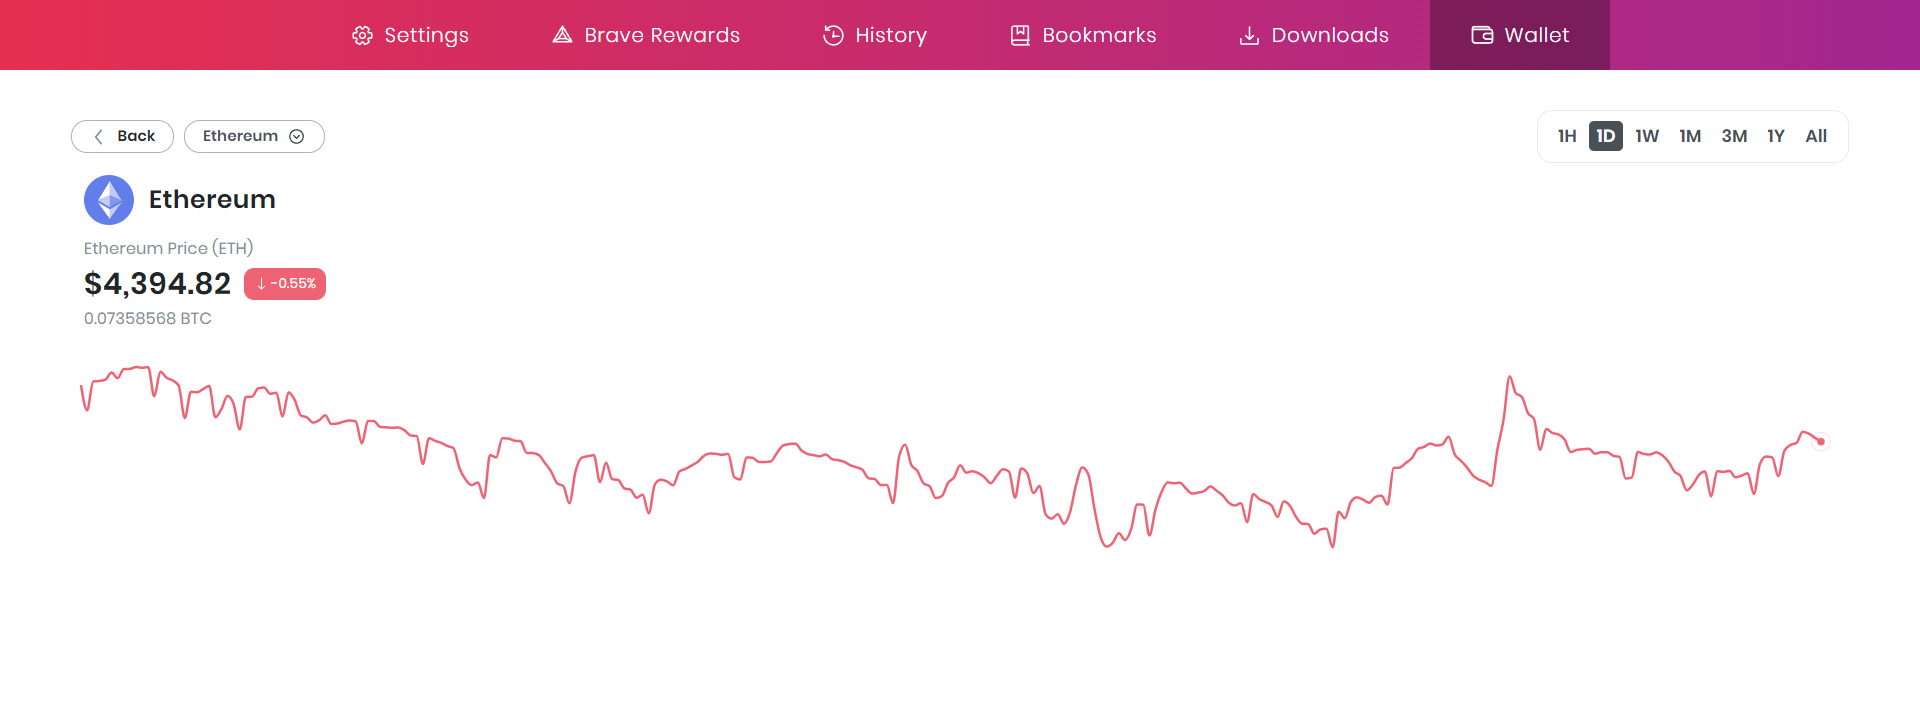1920x720 pixels.
Task: Click the History clock icon
Action: pos(833,36)
